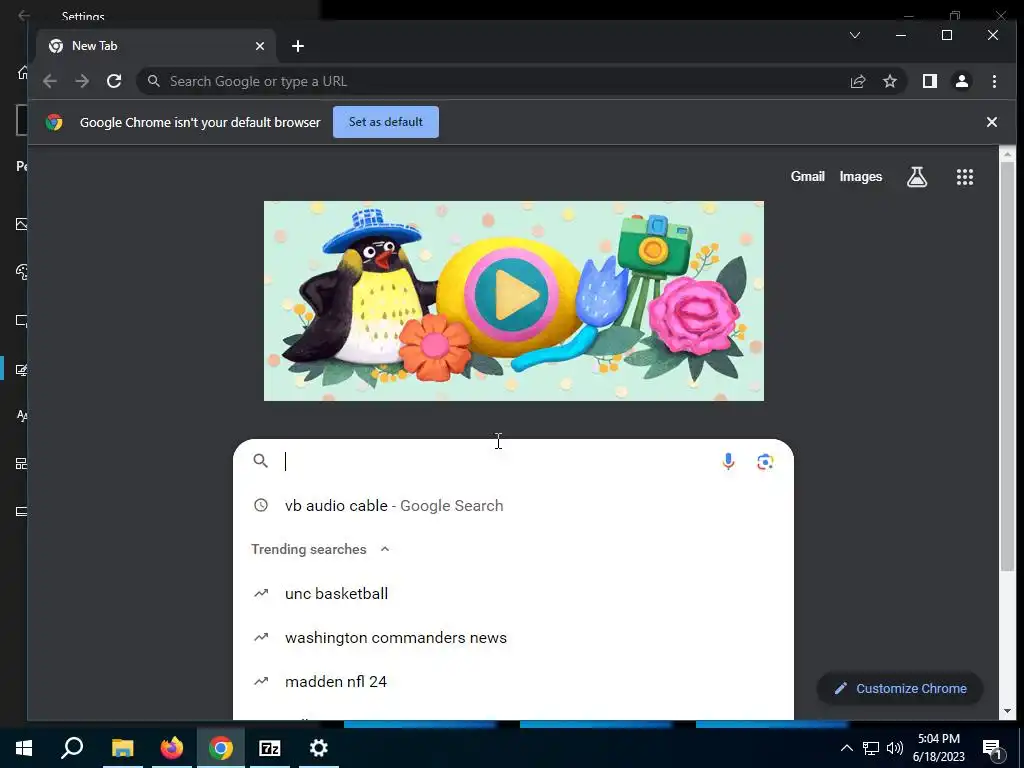Set Chrome as default browser
This screenshot has width=1024, height=768.
(385, 122)
